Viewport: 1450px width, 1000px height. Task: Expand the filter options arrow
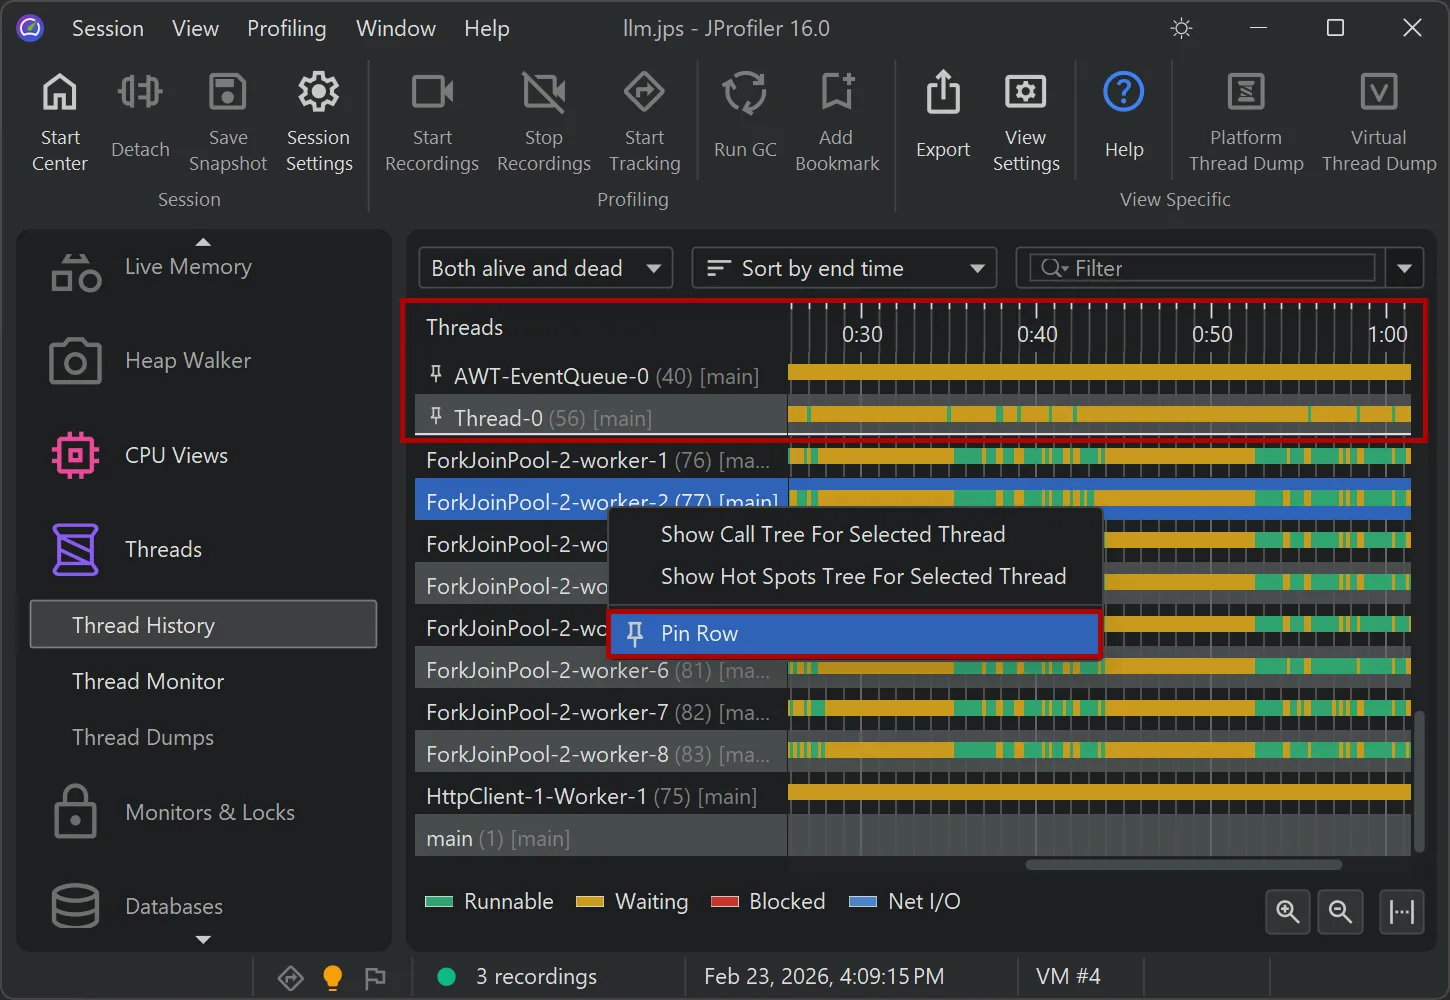click(x=1404, y=267)
